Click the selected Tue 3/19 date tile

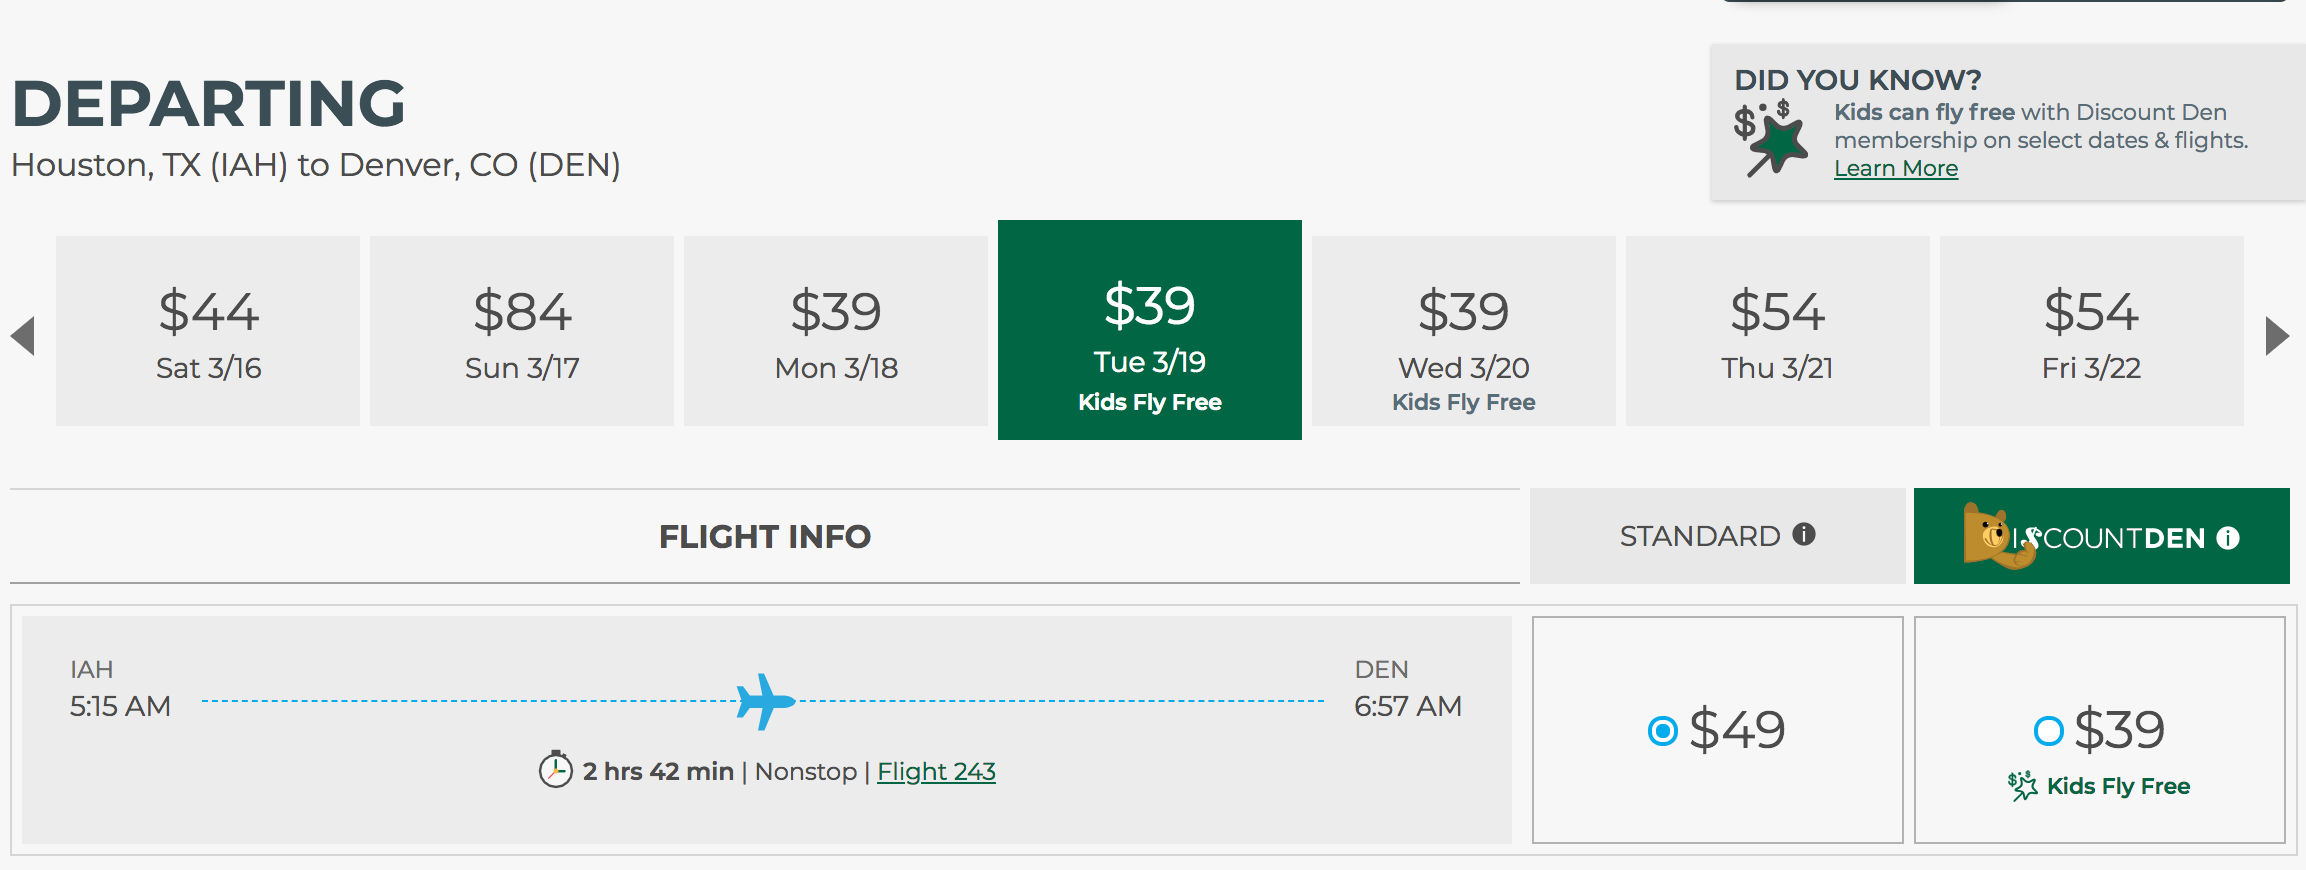click(1150, 330)
